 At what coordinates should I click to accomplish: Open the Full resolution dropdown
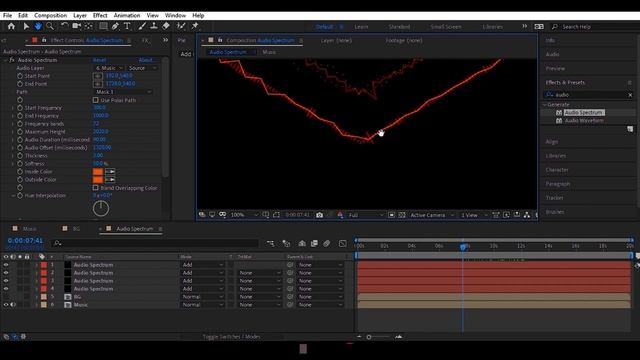coord(366,215)
